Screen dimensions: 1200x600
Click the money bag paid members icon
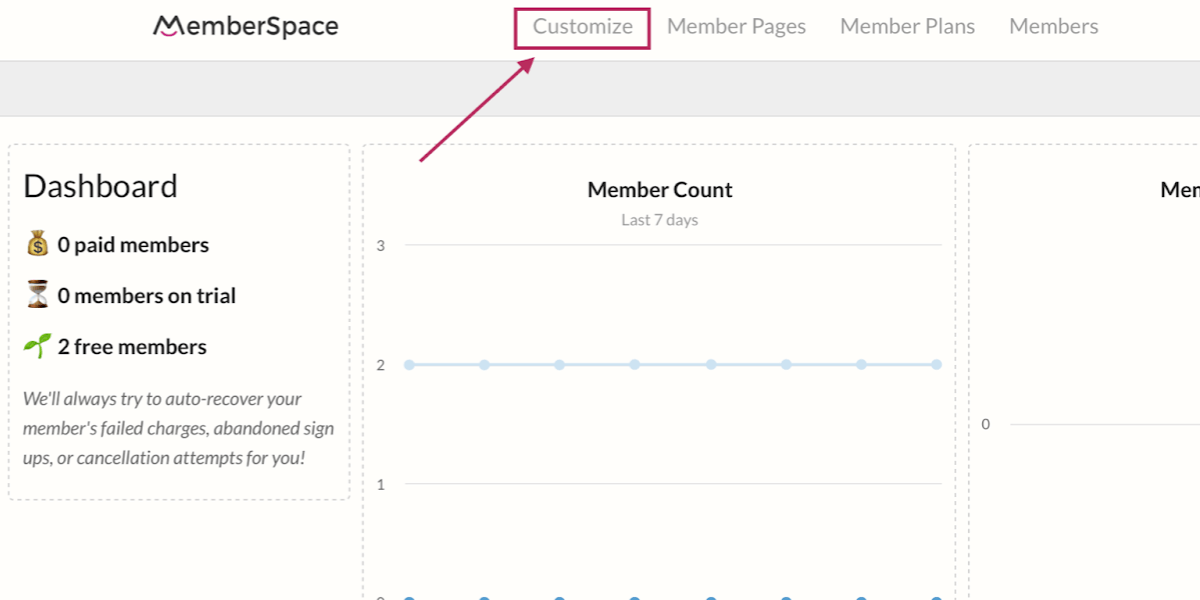(x=36, y=243)
